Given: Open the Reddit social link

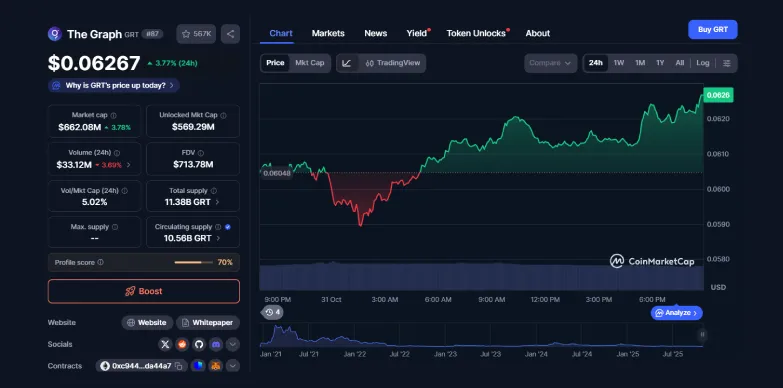Looking at the screenshot, I should pyautogui.click(x=182, y=344).
